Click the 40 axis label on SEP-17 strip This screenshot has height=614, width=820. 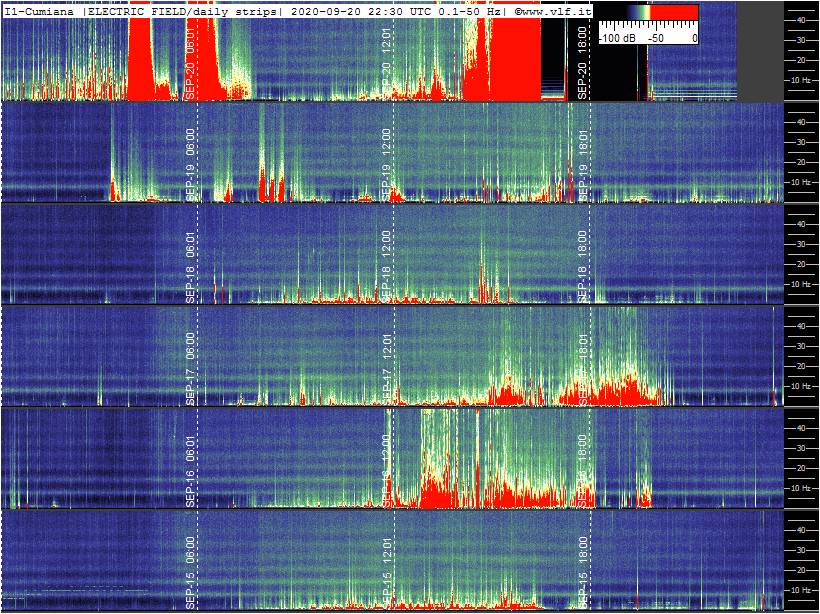click(x=800, y=326)
